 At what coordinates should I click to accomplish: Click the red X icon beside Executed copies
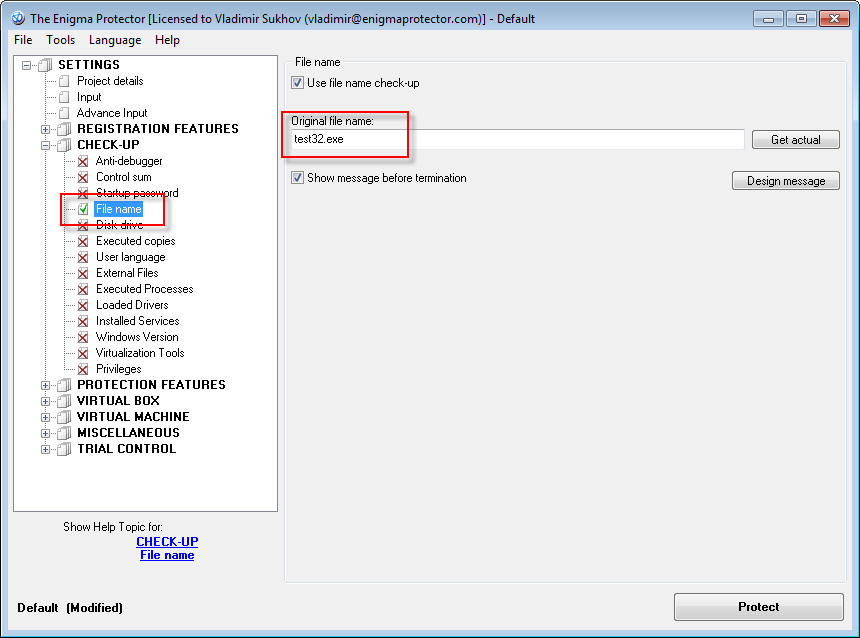point(83,241)
